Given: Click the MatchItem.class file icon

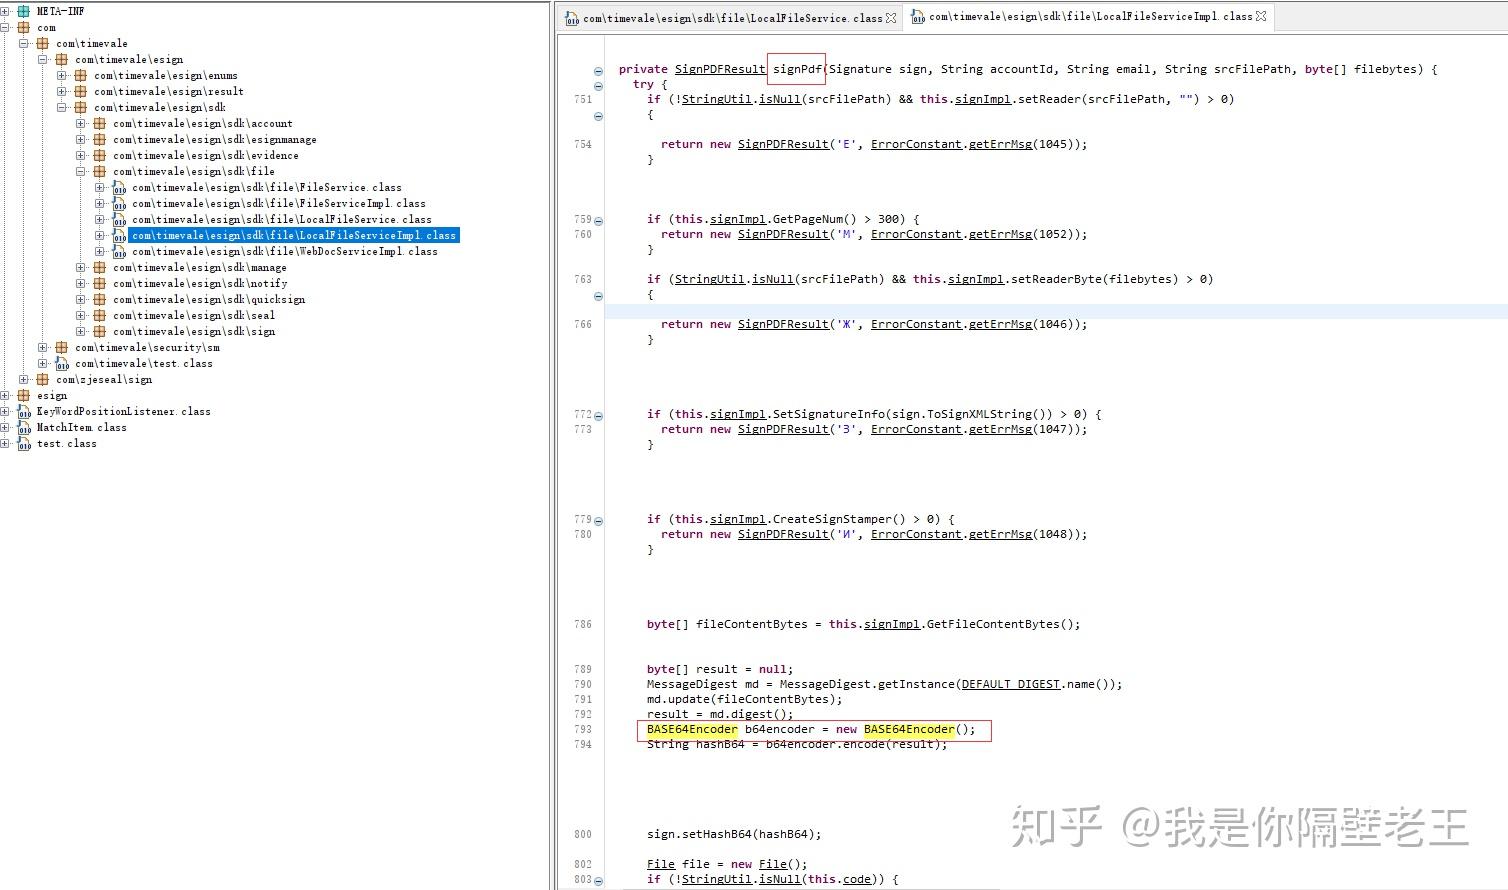Looking at the screenshot, I should point(23,427).
